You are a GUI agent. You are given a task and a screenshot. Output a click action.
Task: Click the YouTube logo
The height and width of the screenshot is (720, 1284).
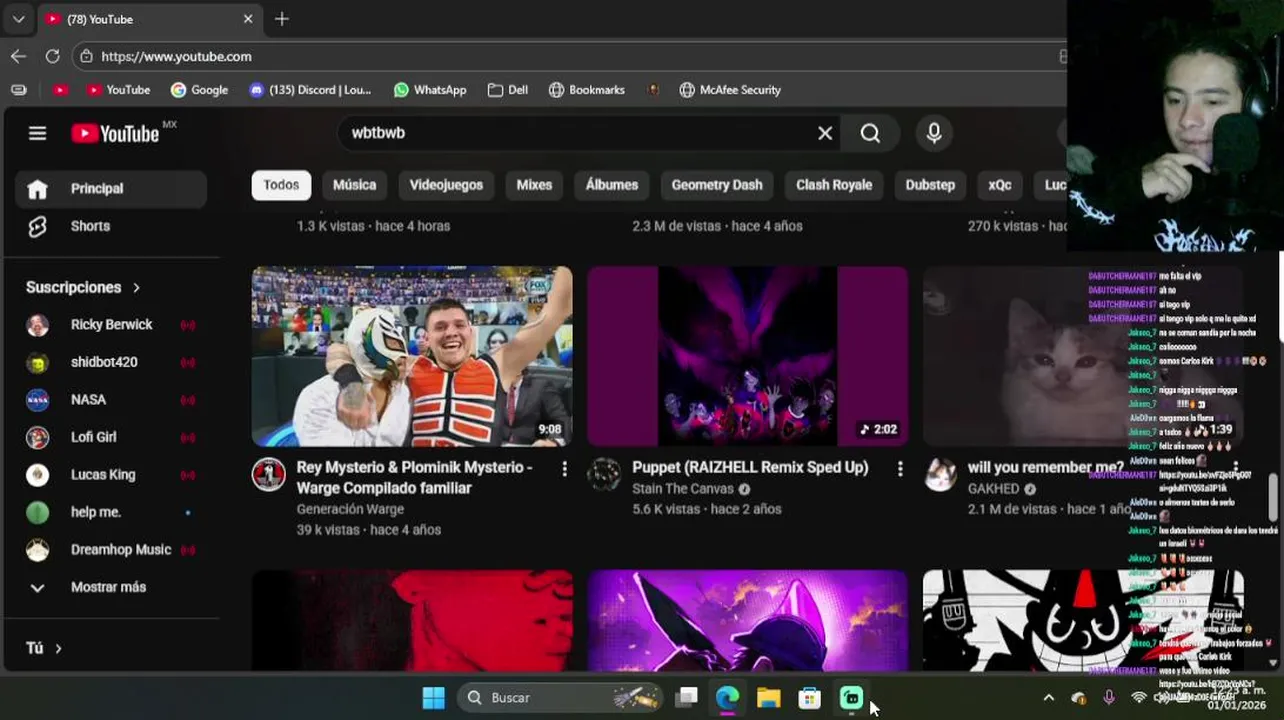[115, 133]
